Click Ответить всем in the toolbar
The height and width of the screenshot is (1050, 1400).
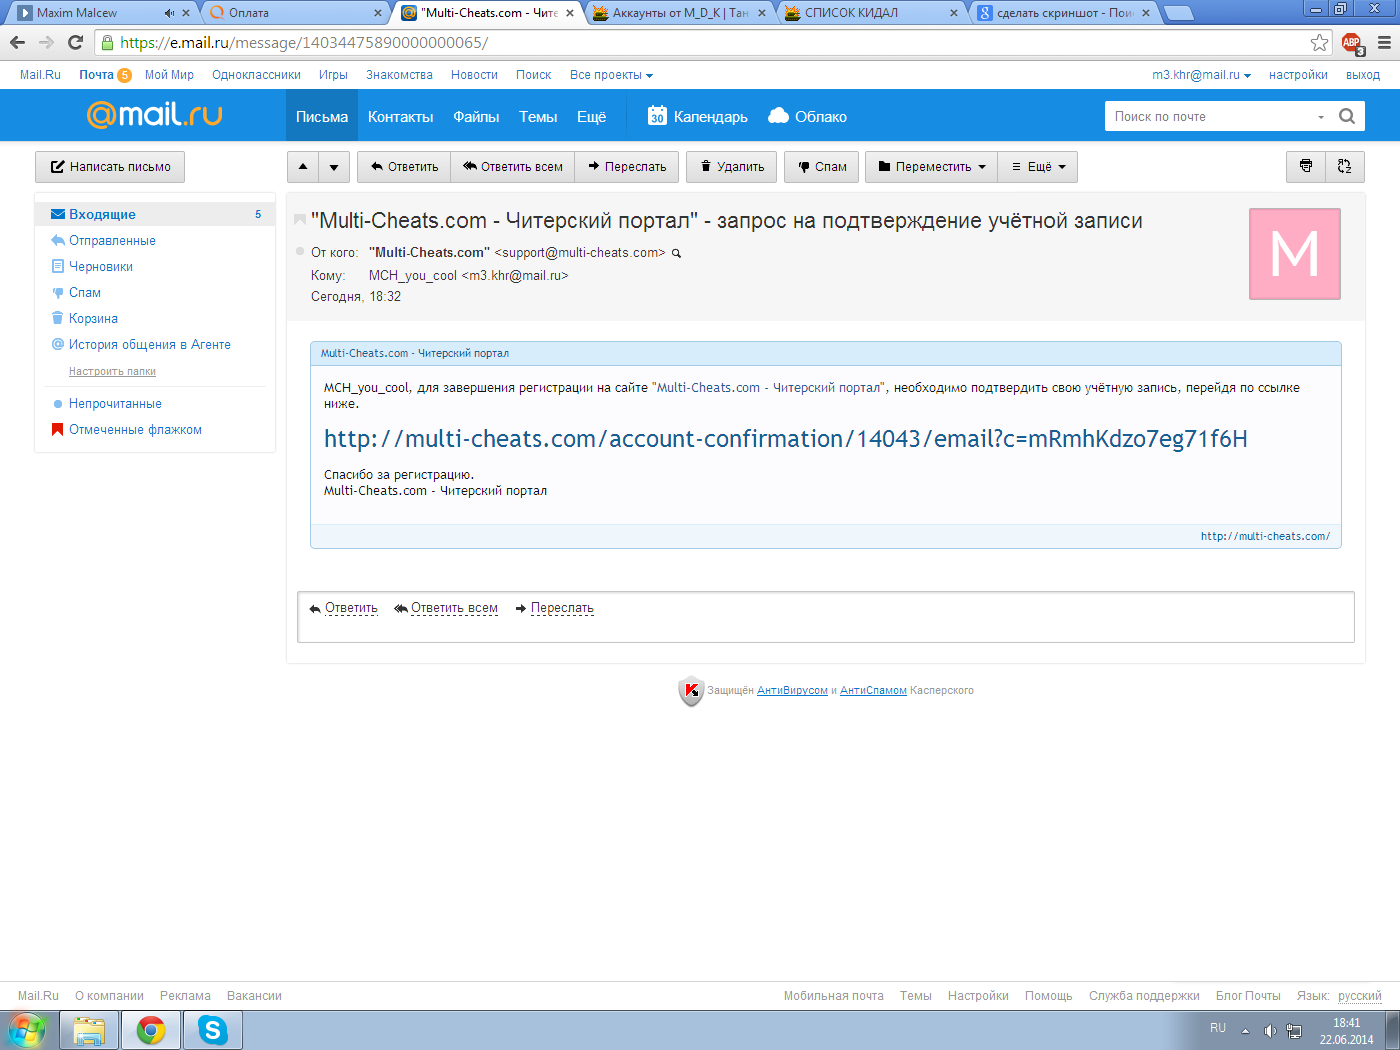513,167
